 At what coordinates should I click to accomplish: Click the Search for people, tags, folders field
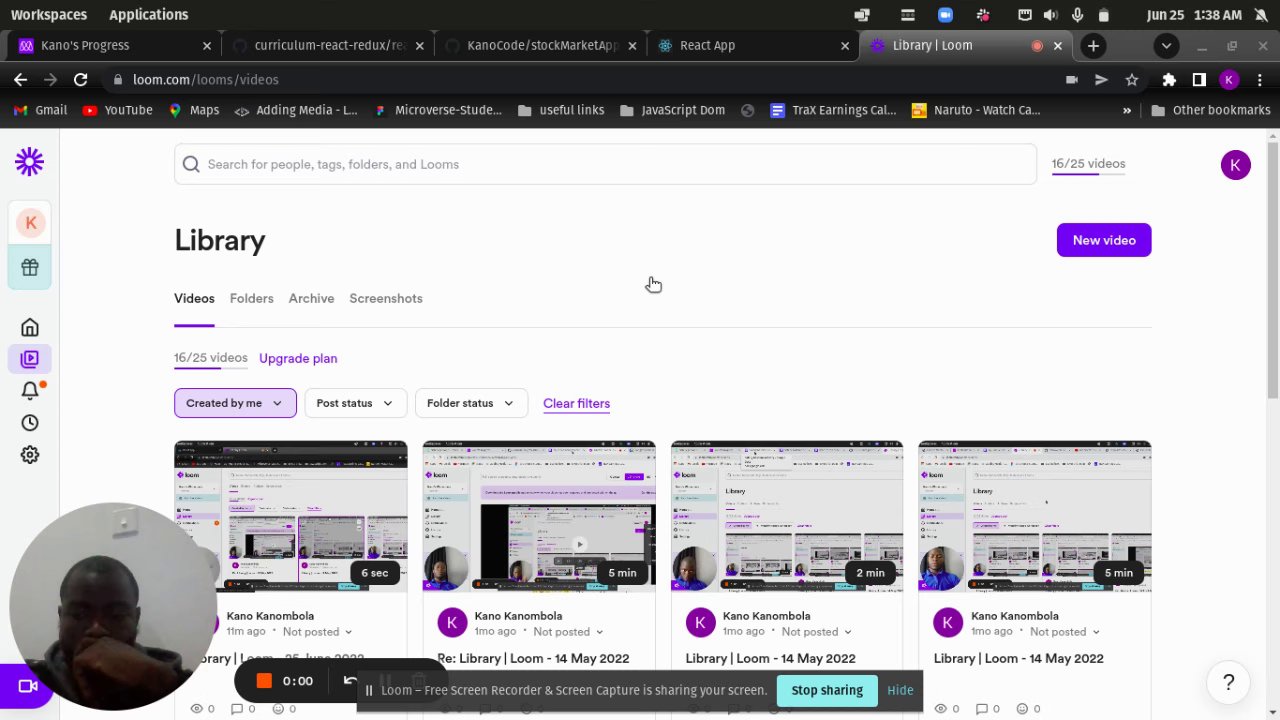point(605,164)
